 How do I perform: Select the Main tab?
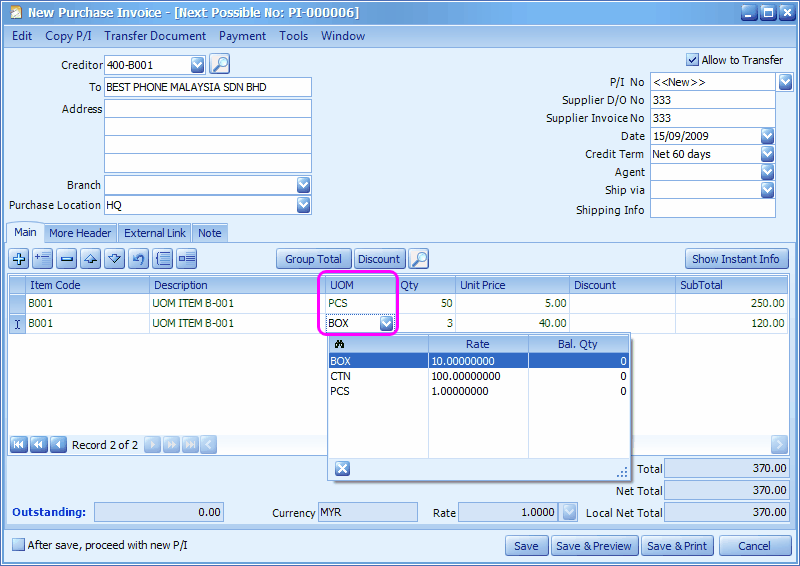25,232
